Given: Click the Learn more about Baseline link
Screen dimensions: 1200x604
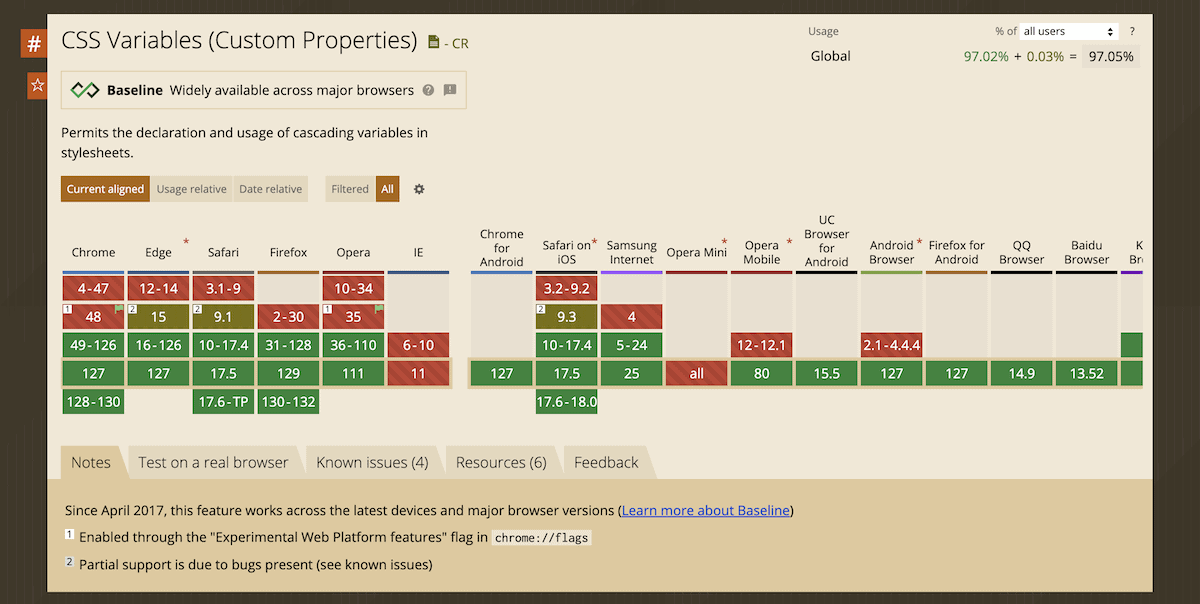Looking at the screenshot, I should (x=705, y=510).
